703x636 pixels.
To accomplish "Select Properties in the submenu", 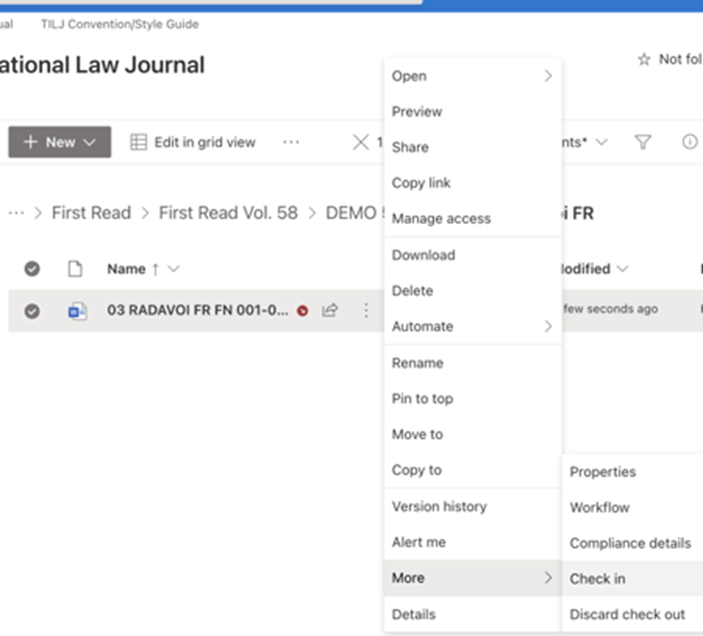I will [632, 472].
